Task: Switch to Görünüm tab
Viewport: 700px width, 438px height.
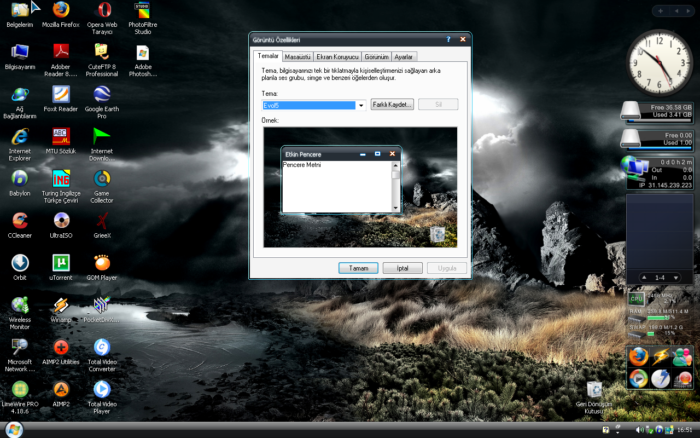Action: tap(376, 57)
